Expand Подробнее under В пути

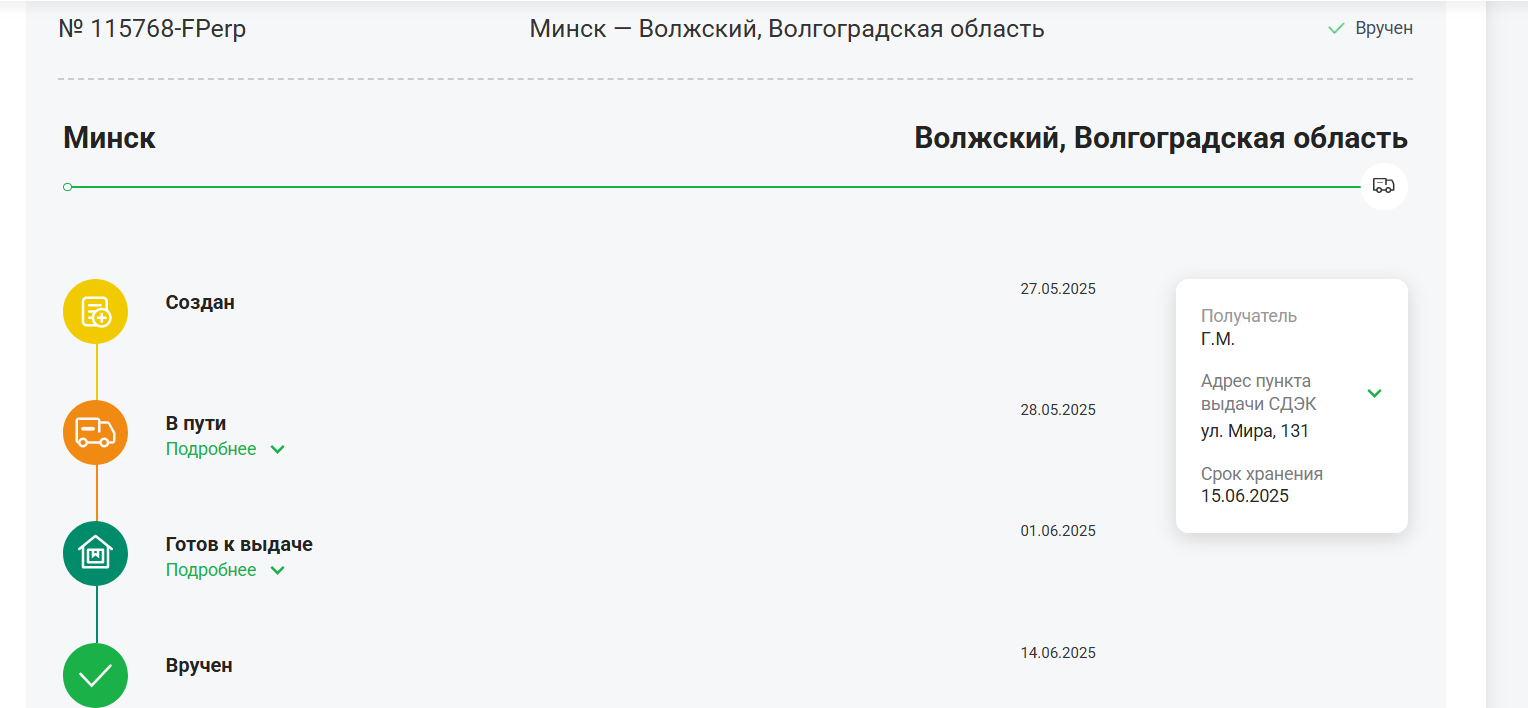tap(211, 449)
